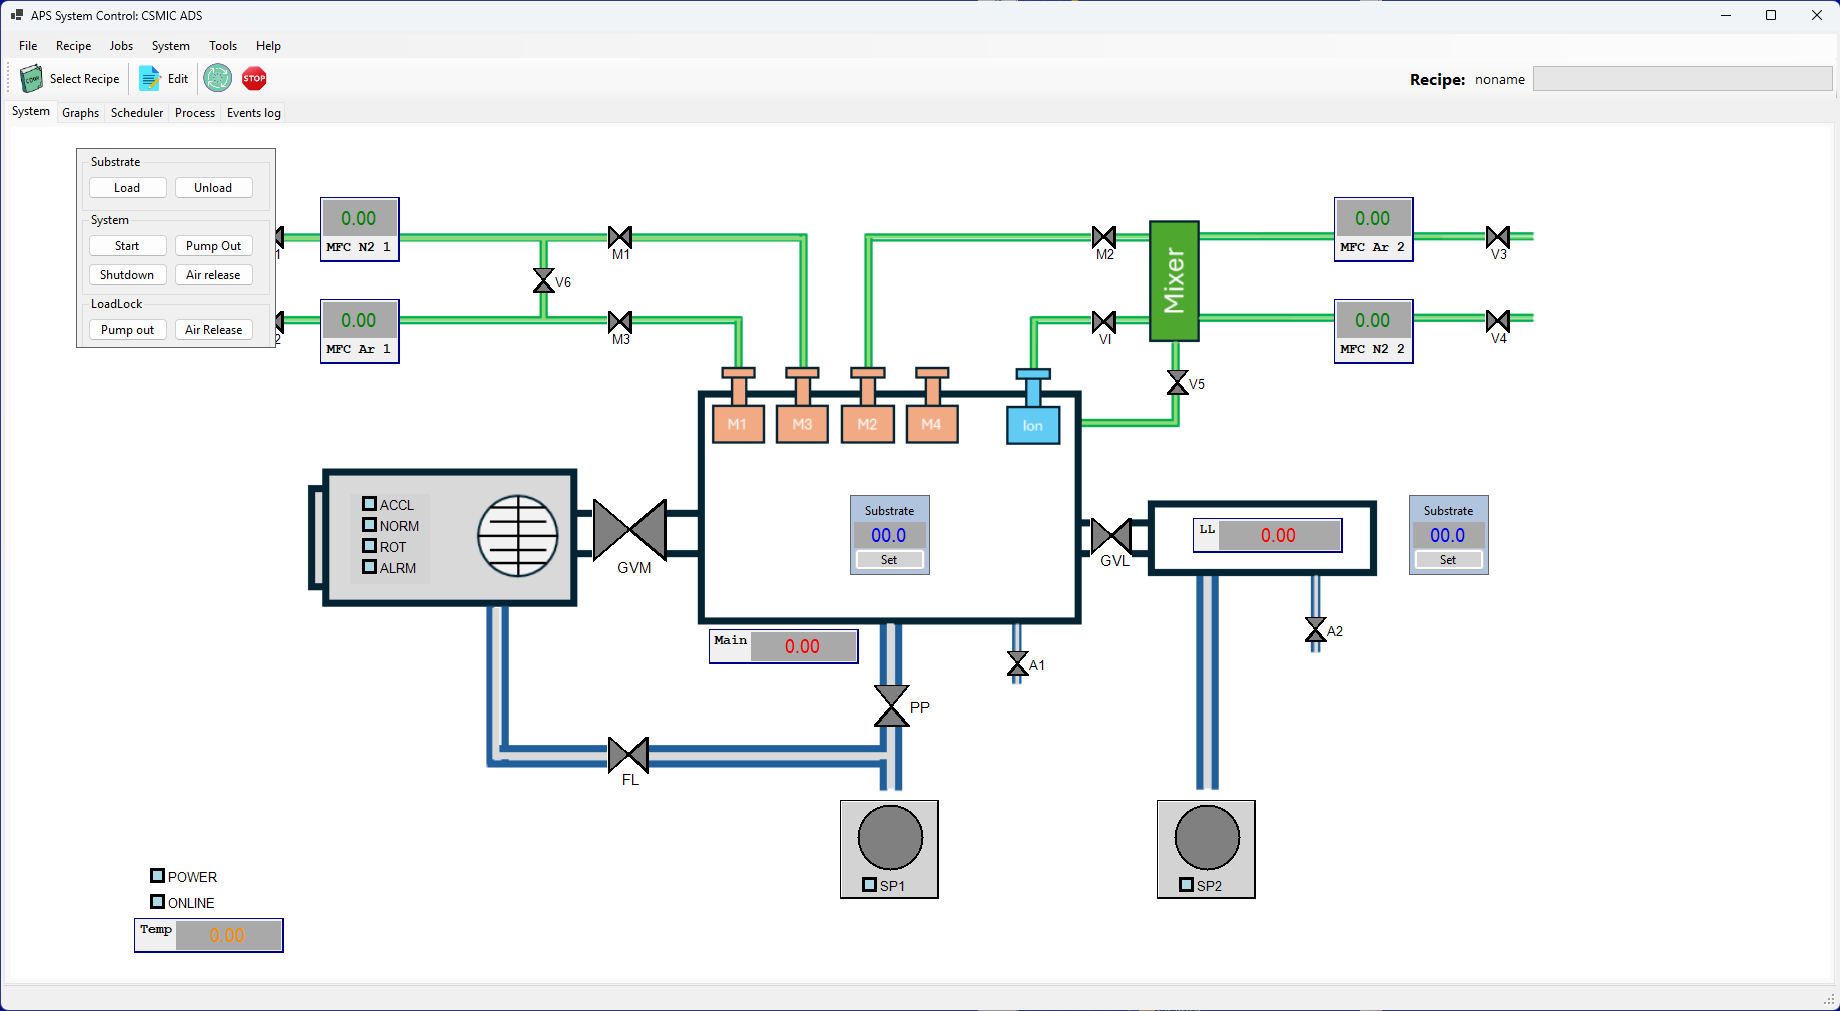Enable the SP2 pump checkbox
1840x1011 pixels.
1184,885
